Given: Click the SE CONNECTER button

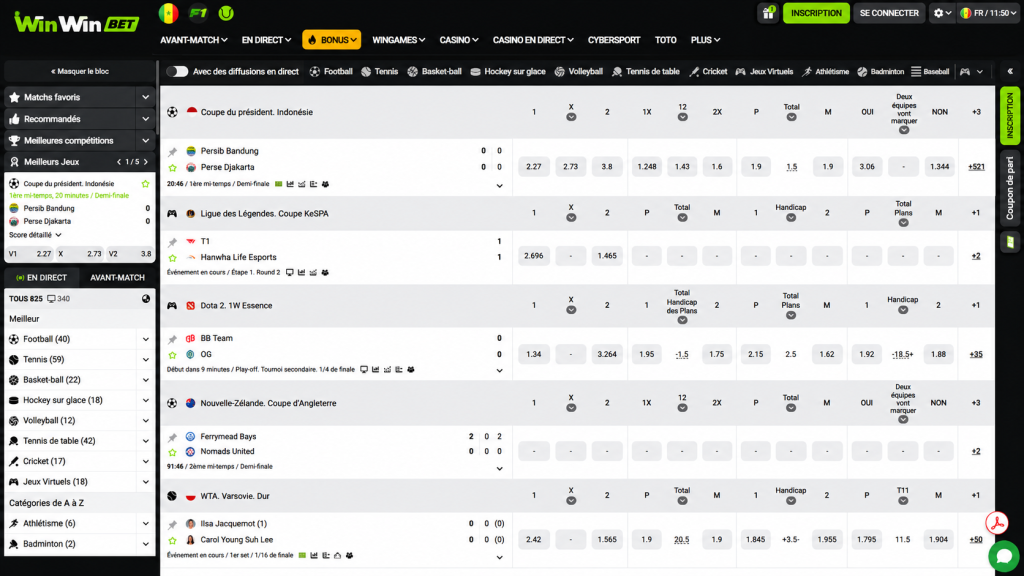Looking at the screenshot, I should point(889,13).
